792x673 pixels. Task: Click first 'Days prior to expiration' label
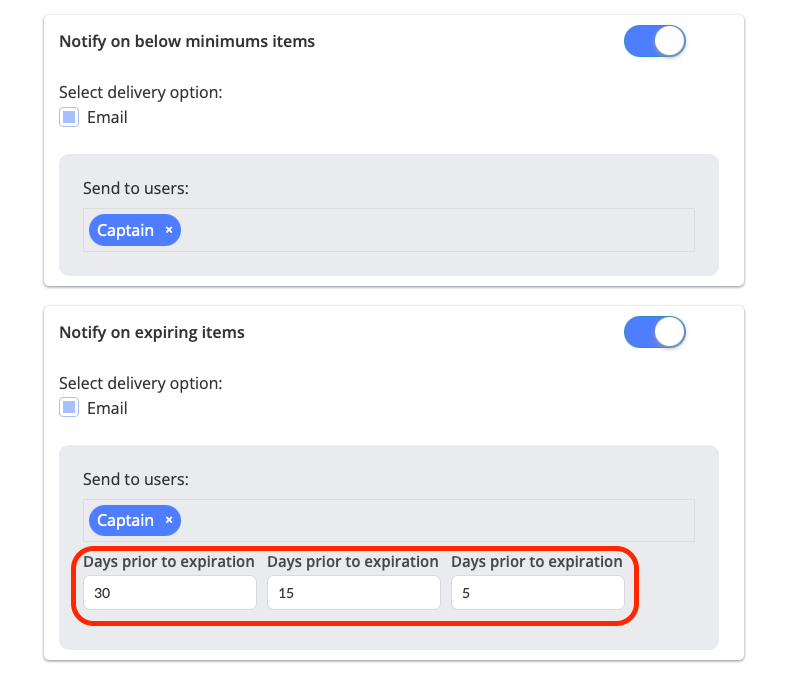point(169,562)
